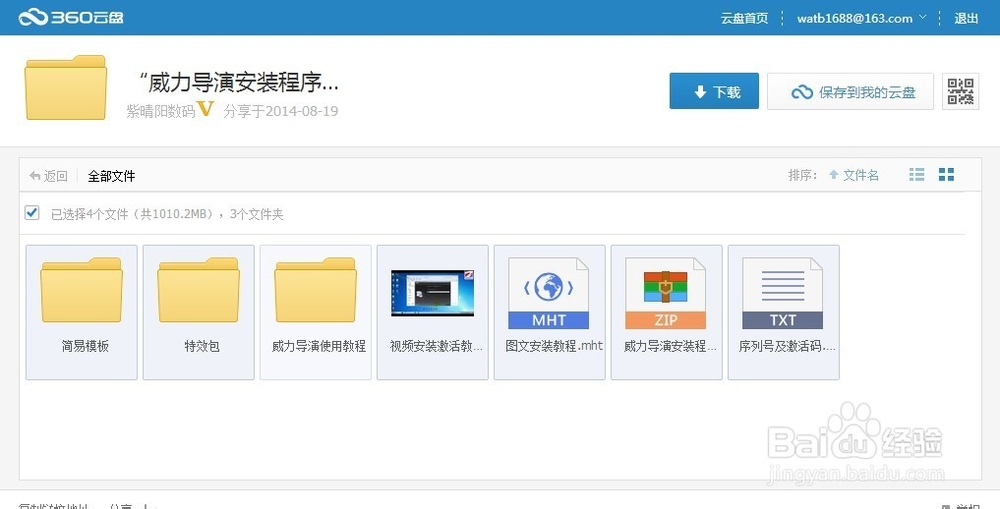Screen dimensions: 1000x509
Task: Click the gold V verification badge
Action: coord(205,109)
